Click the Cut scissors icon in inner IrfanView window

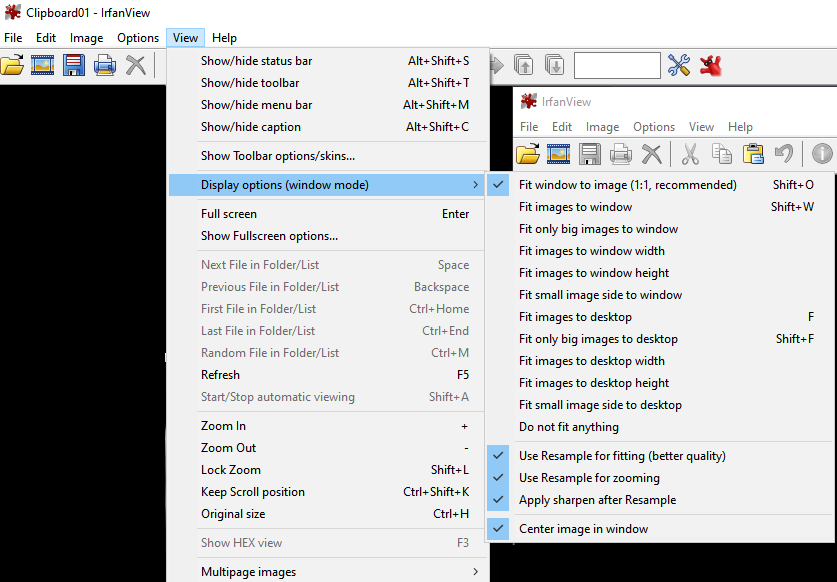pos(690,154)
